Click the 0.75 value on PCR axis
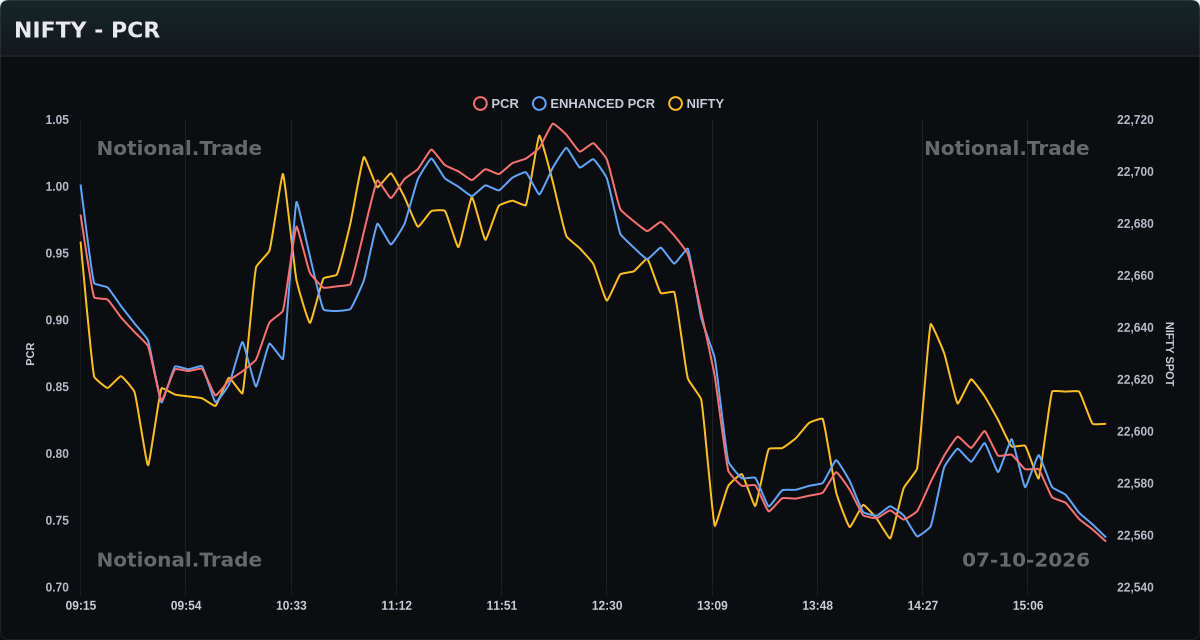The image size is (1200, 640). pyautogui.click(x=57, y=521)
